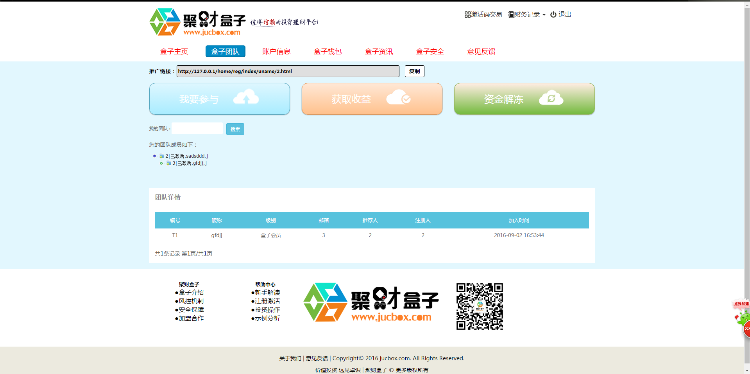This screenshot has width=750, height=374.
Task: Click the 复制 copy button
Action: 414,71
